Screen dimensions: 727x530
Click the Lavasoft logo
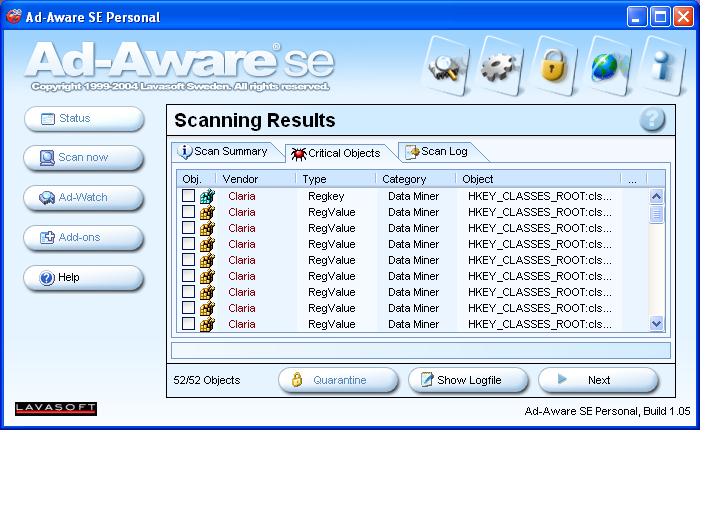click(x=56, y=409)
